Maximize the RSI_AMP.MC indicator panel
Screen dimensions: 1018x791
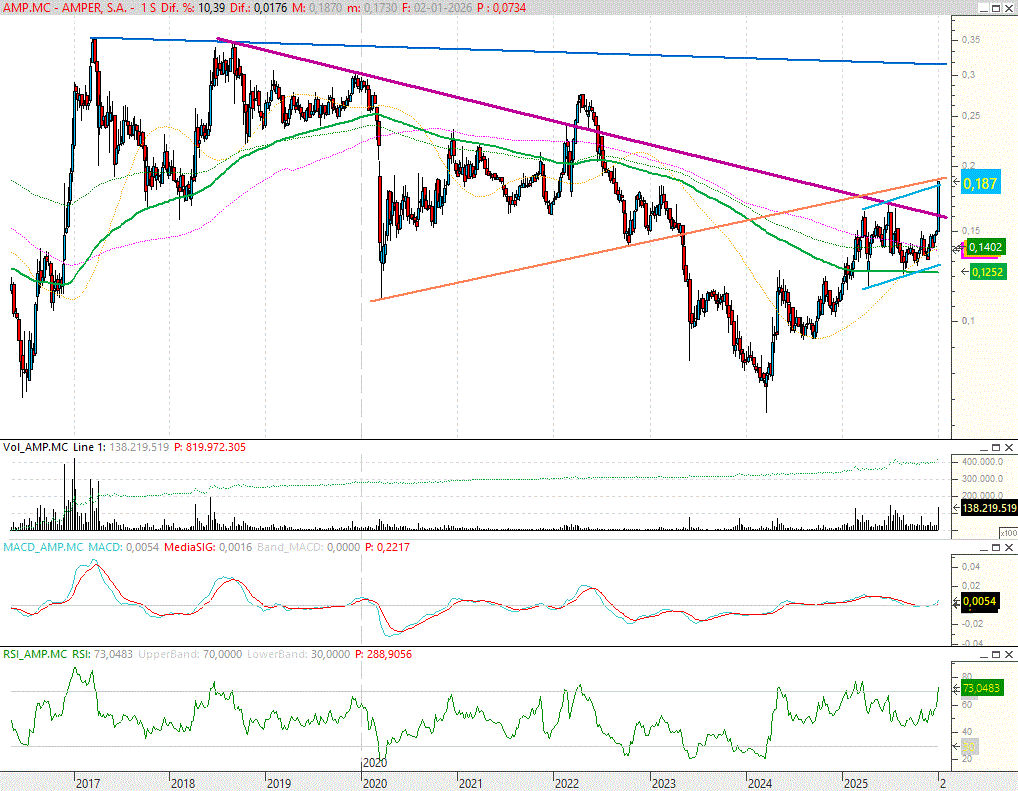pyautogui.click(x=996, y=655)
